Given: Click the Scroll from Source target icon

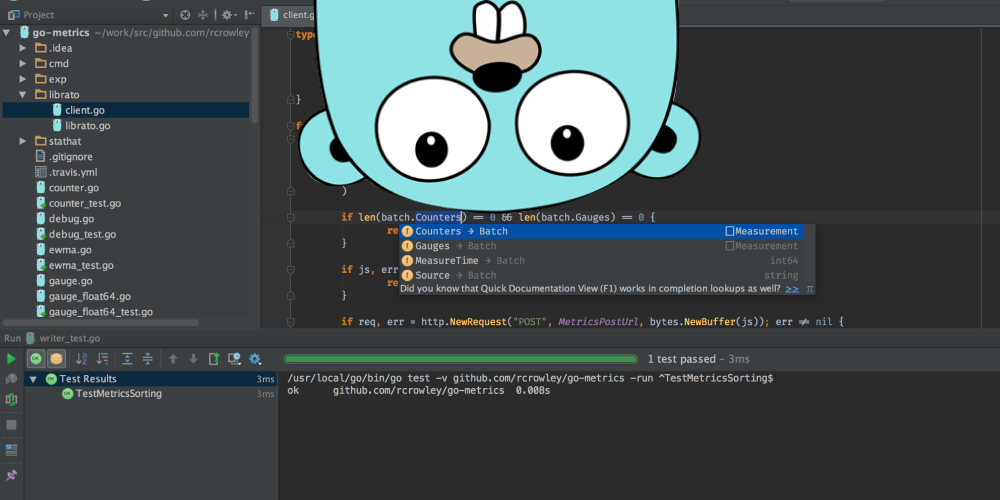Looking at the screenshot, I should point(185,15).
